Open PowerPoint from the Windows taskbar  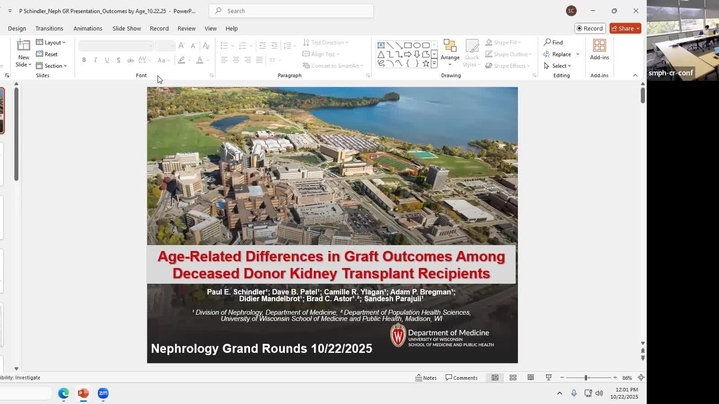point(83,393)
